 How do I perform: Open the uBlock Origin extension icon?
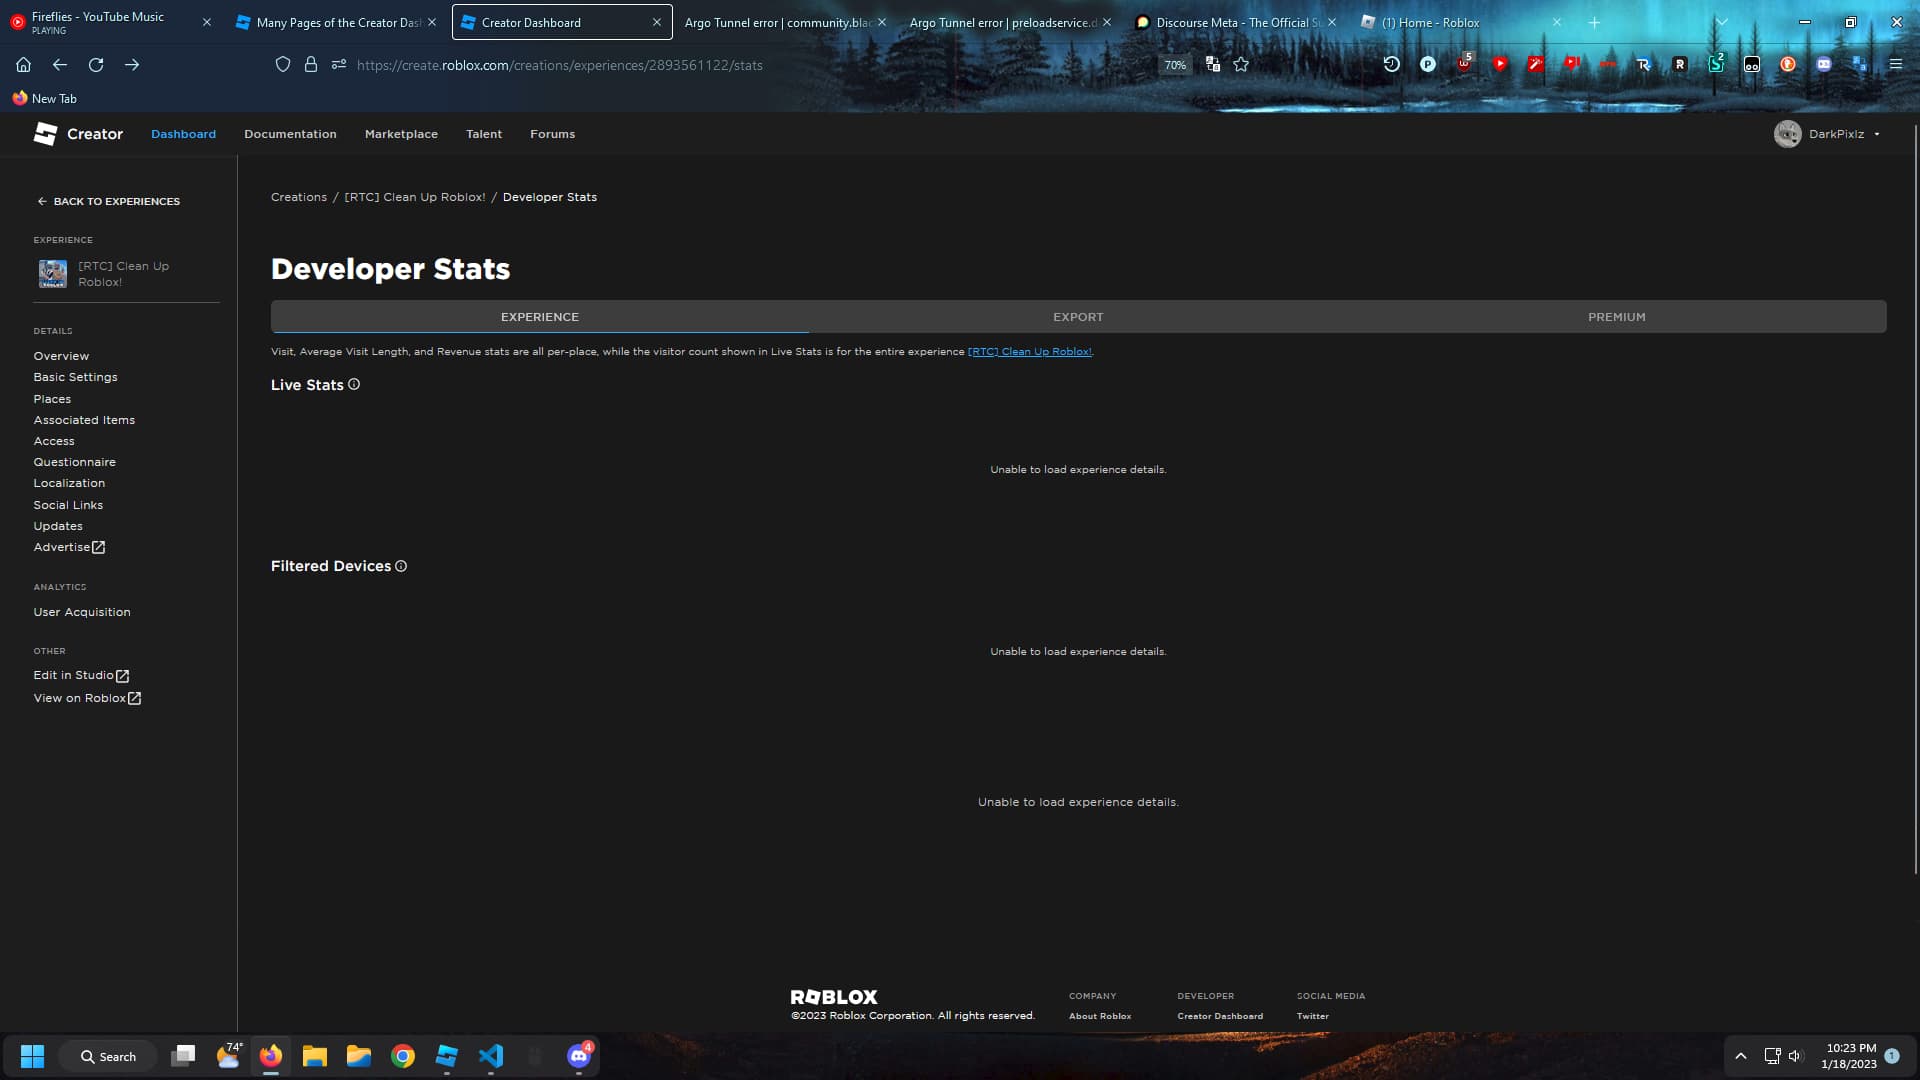click(1464, 64)
